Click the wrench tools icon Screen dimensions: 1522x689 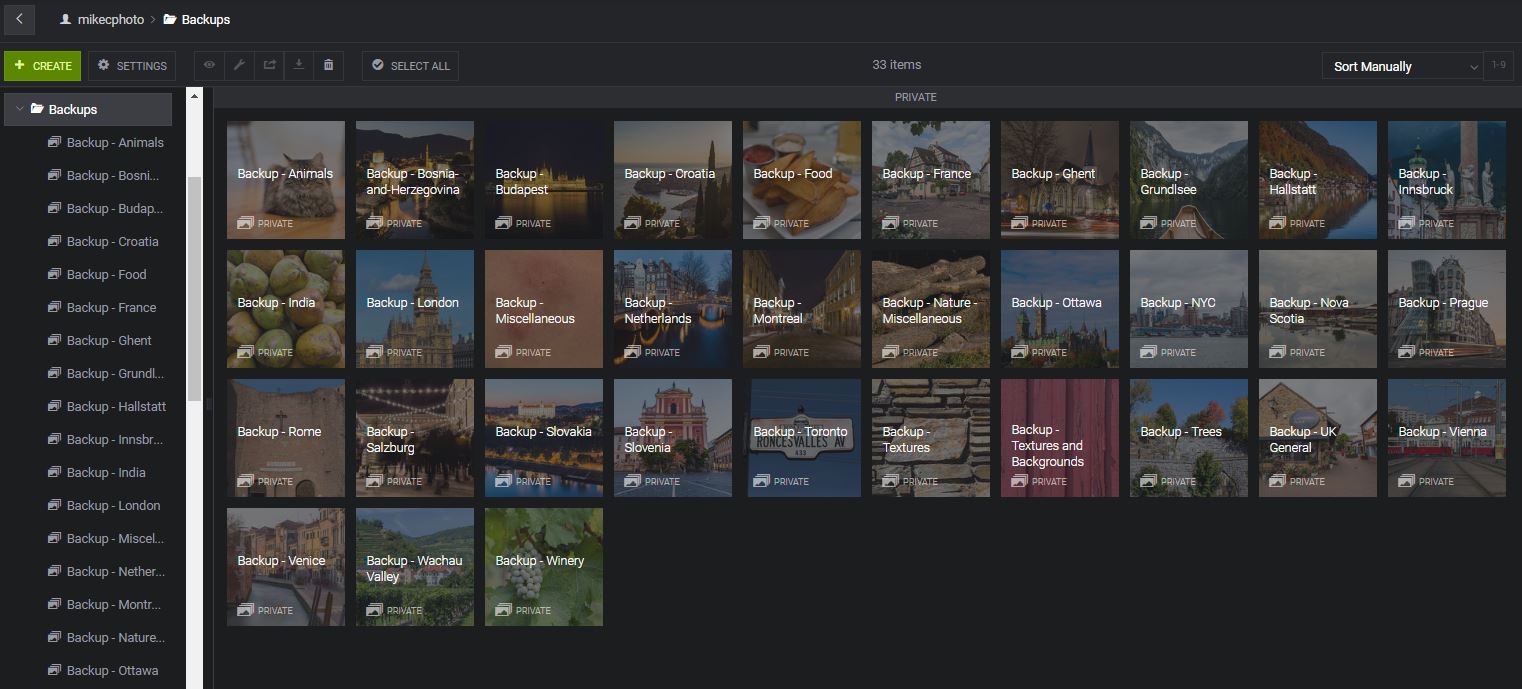click(239, 66)
